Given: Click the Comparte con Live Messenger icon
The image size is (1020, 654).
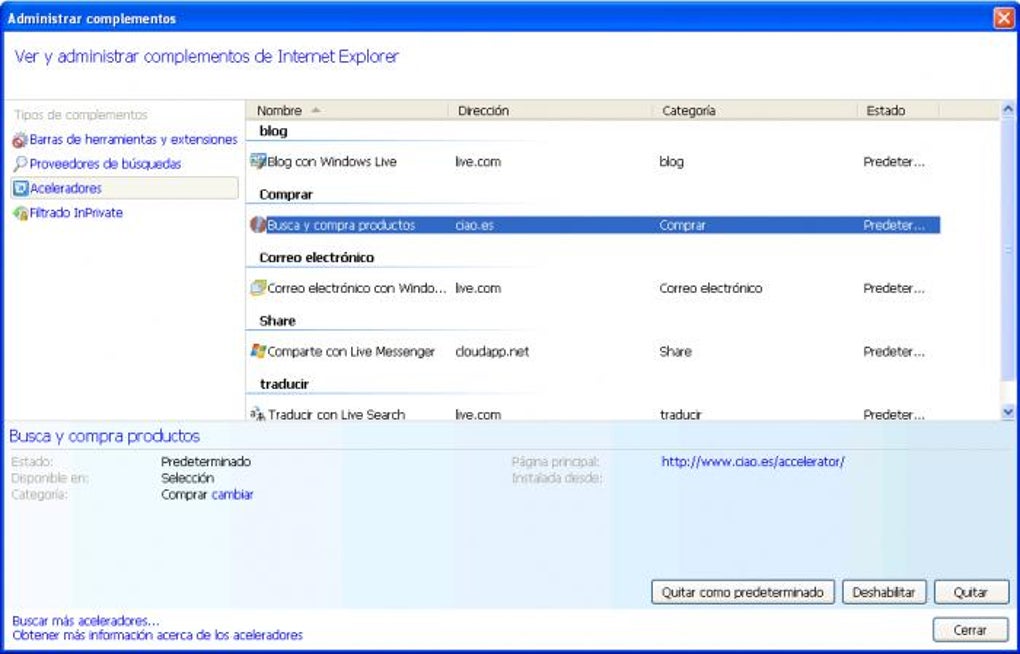Looking at the screenshot, I should coord(258,351).
